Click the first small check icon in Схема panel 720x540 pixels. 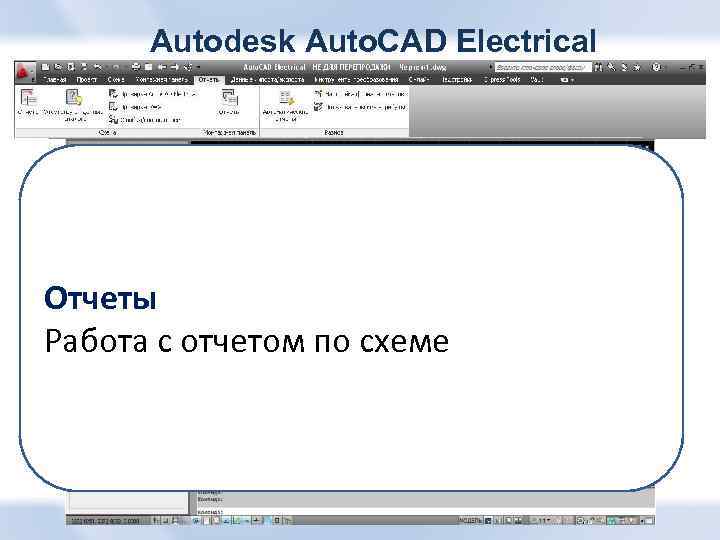(x=113, y=94)
